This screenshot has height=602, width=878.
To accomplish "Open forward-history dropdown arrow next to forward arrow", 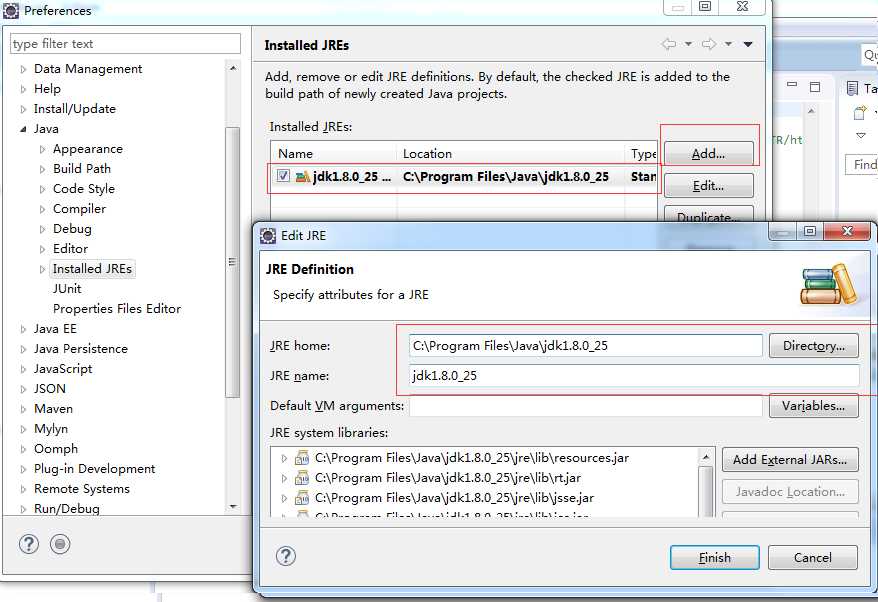I will [x=728, y=44].
